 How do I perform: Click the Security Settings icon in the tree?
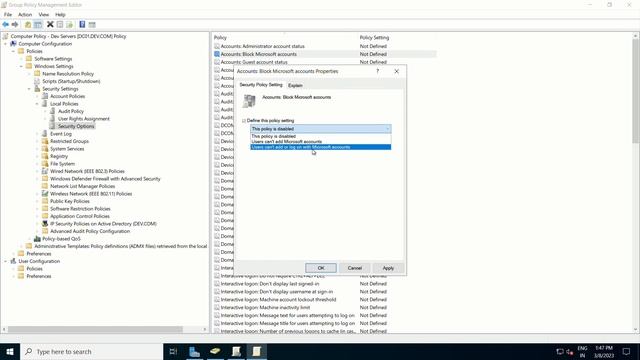[x=37, y=89]
